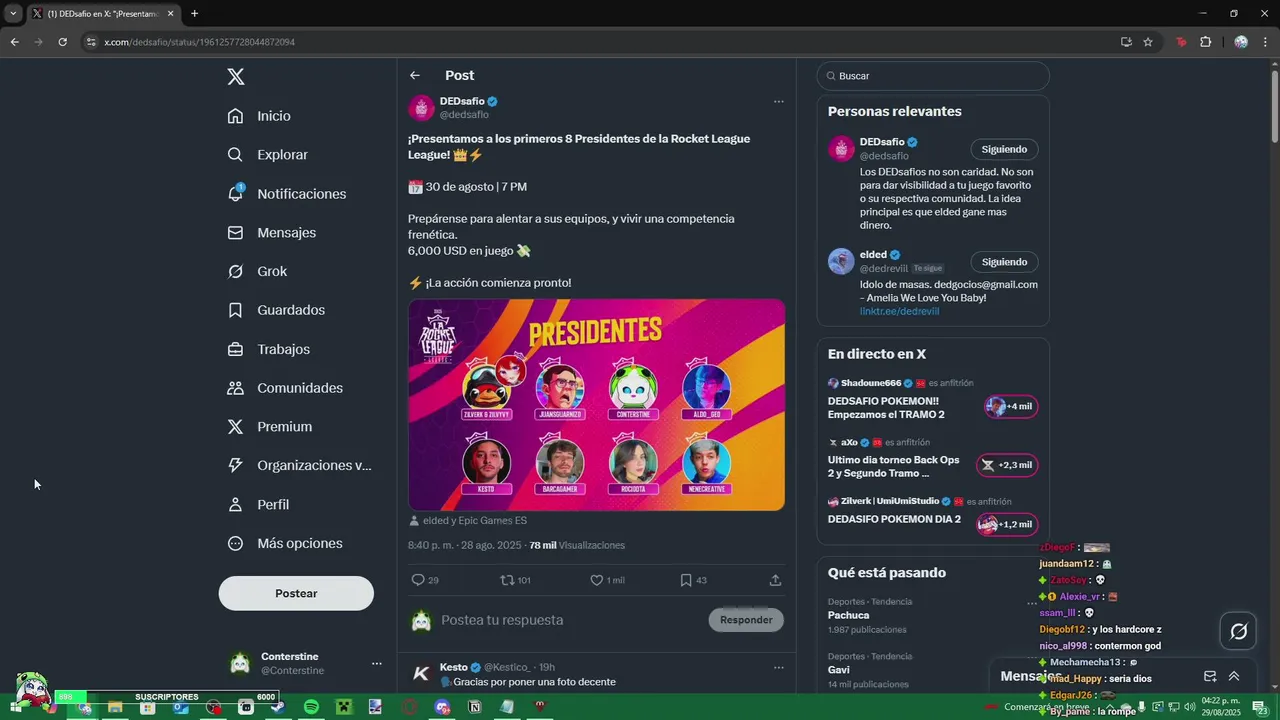Open Grok in sidebar
This screenshot has height=720, width=1280.
[257, 271]
